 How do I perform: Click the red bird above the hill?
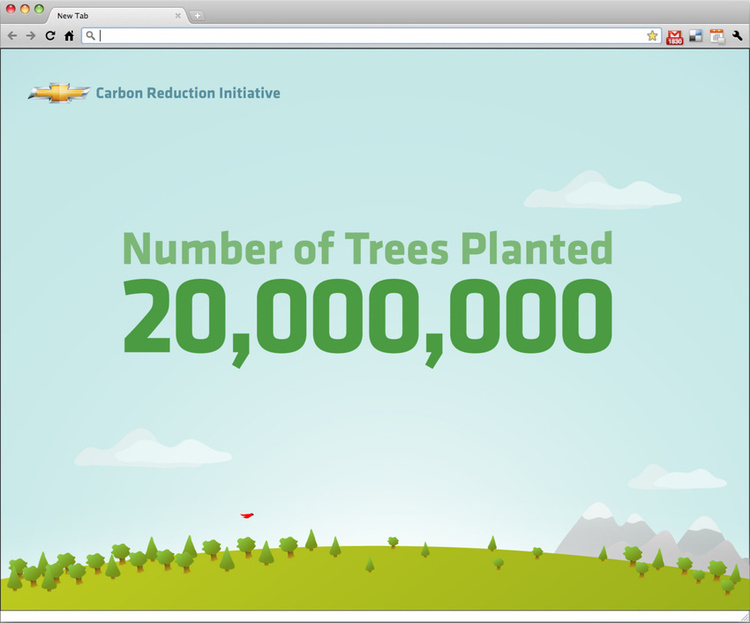click(247, 515)
